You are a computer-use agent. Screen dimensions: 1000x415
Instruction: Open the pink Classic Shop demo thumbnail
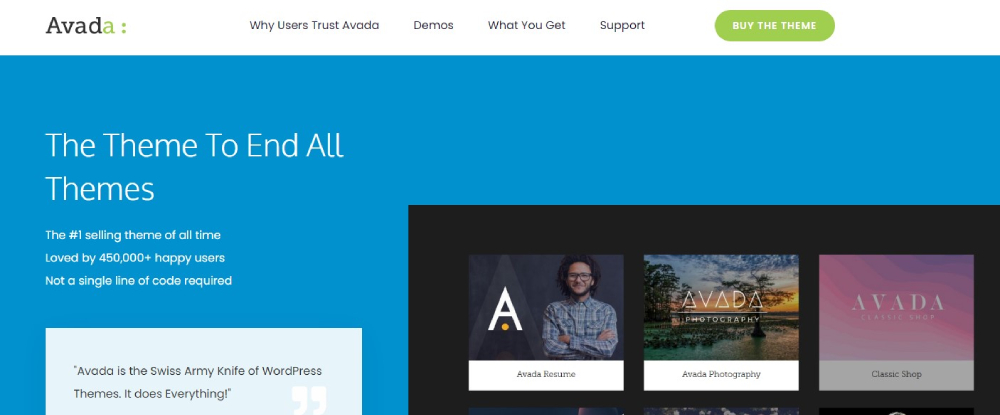pos(896,307)
